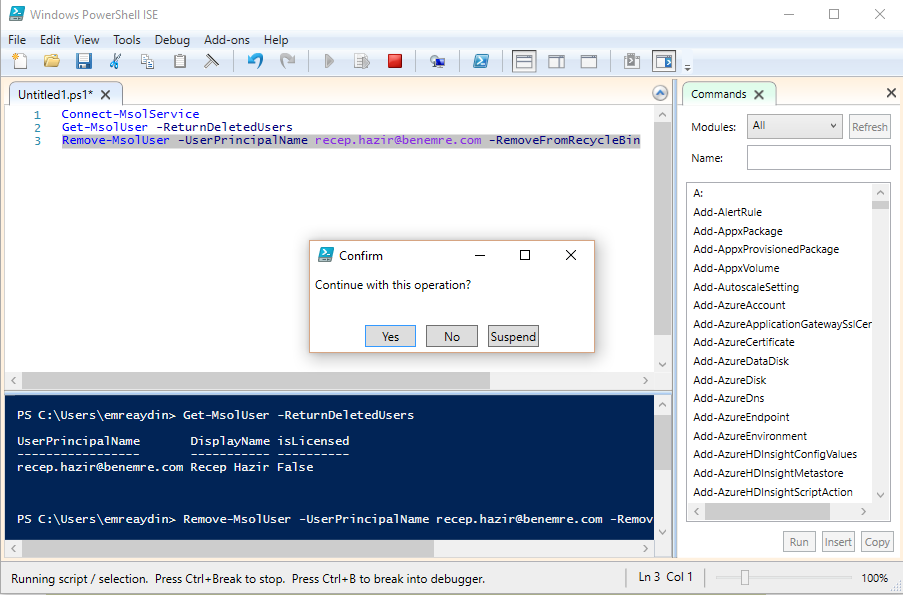Open the Help menu
Screen dimensions: 903x595
276,40
